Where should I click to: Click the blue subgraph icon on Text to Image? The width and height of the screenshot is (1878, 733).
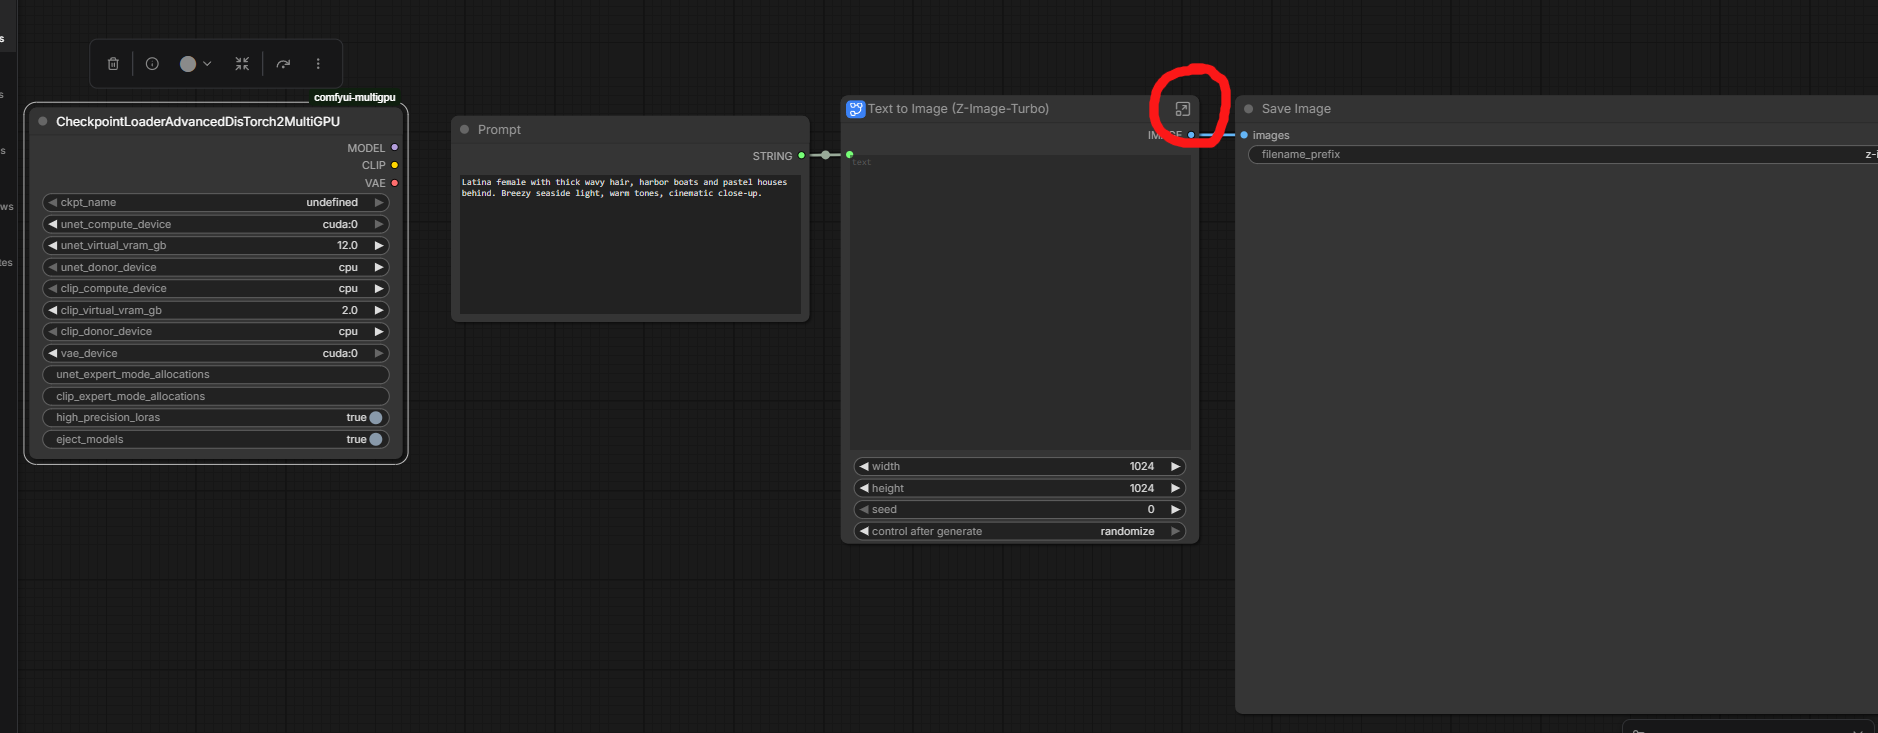coord(856,109)
